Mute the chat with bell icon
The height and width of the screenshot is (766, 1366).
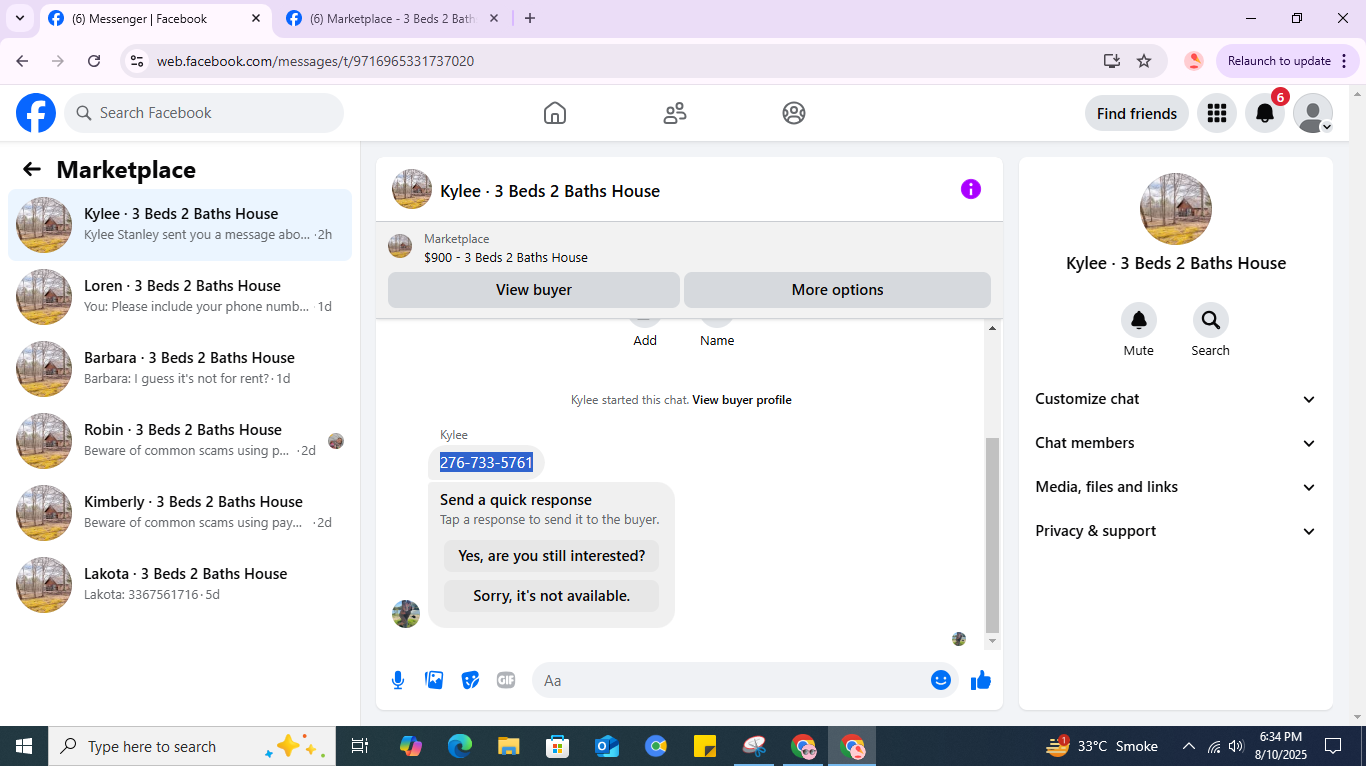click(1139, 320)
